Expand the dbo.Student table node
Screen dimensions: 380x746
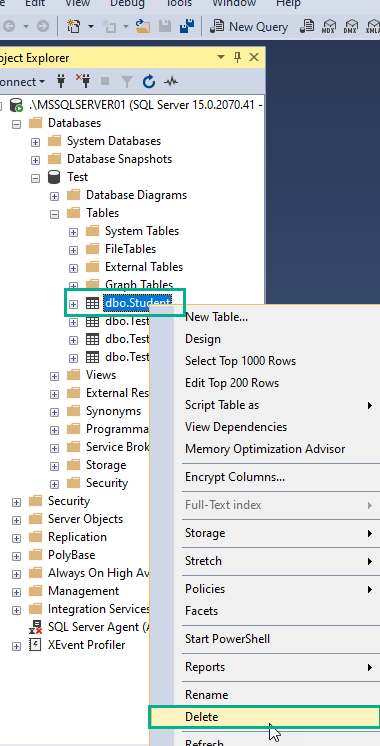pyautogui.click(x=73, y=304)
